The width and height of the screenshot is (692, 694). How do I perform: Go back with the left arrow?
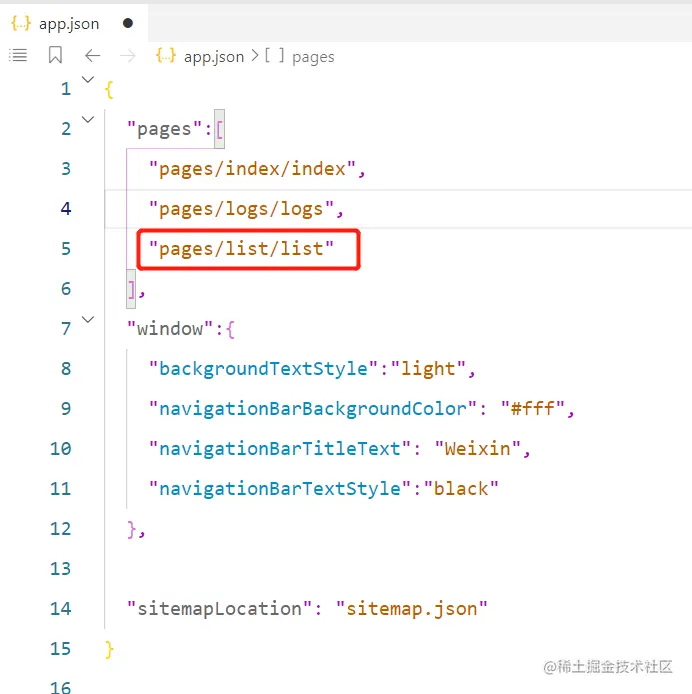pos(93,56)
